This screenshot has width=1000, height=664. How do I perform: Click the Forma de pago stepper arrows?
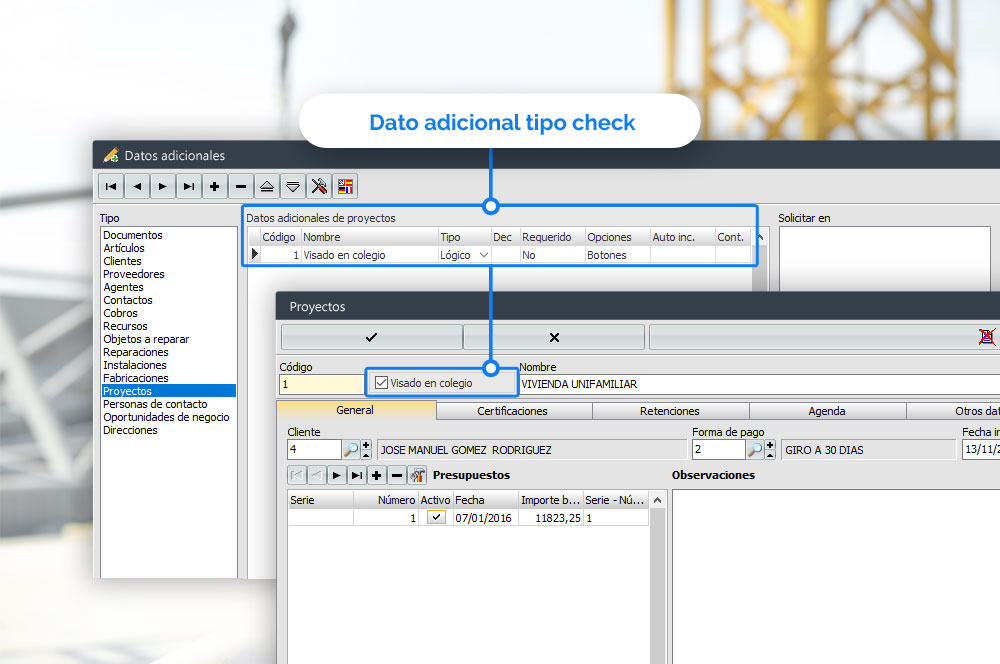coord(770,450)
